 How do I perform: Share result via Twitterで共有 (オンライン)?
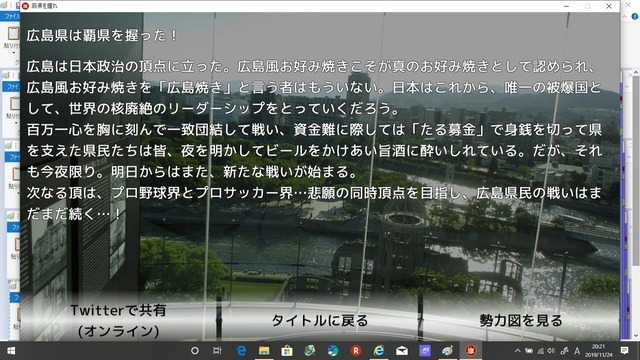point(118,320)
